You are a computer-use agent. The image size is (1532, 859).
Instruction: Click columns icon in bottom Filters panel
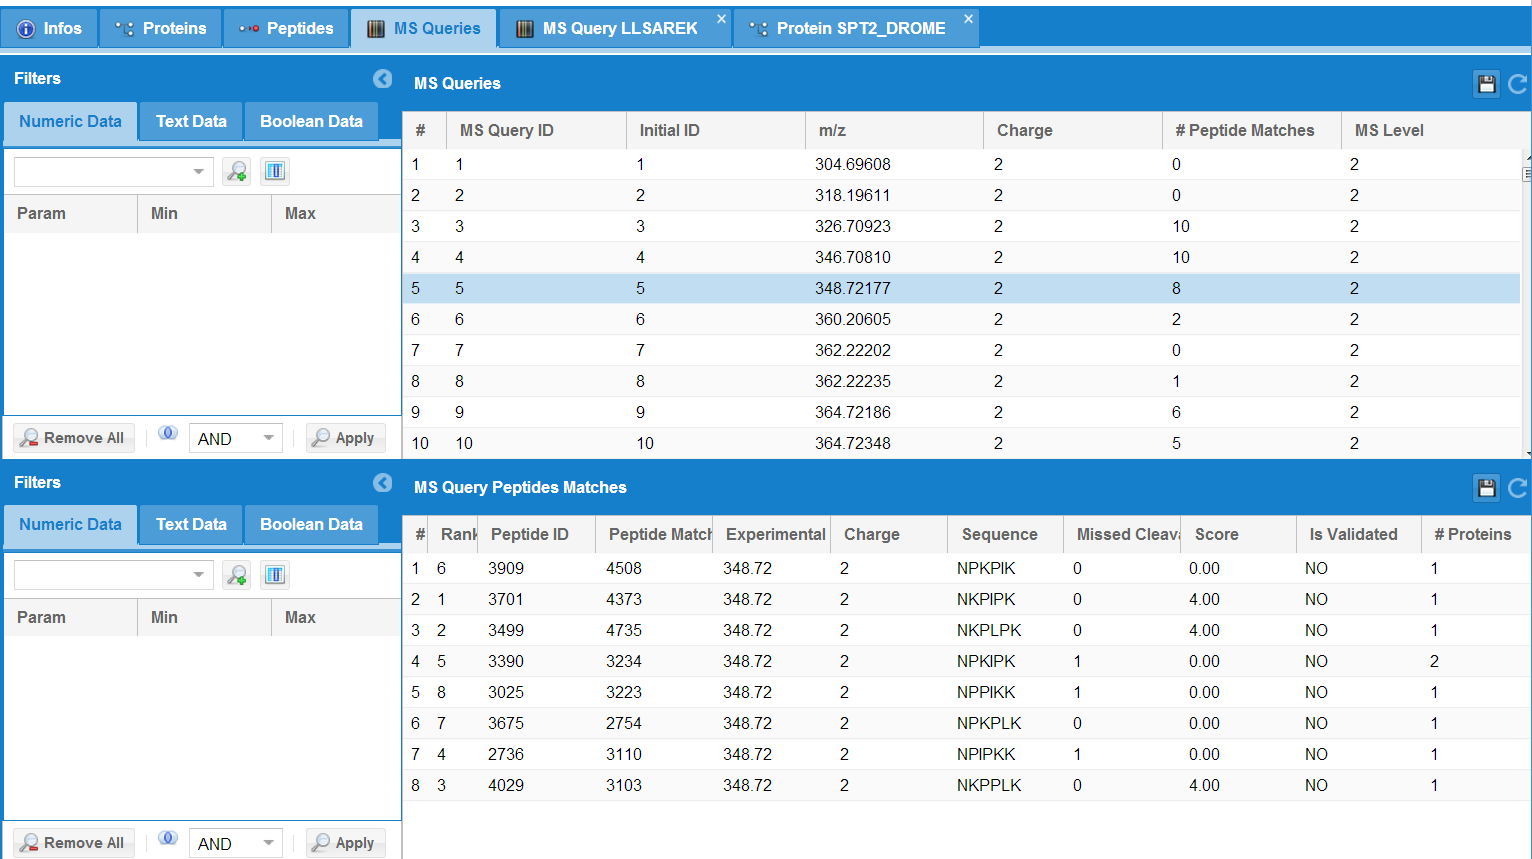tap(275, 575)
